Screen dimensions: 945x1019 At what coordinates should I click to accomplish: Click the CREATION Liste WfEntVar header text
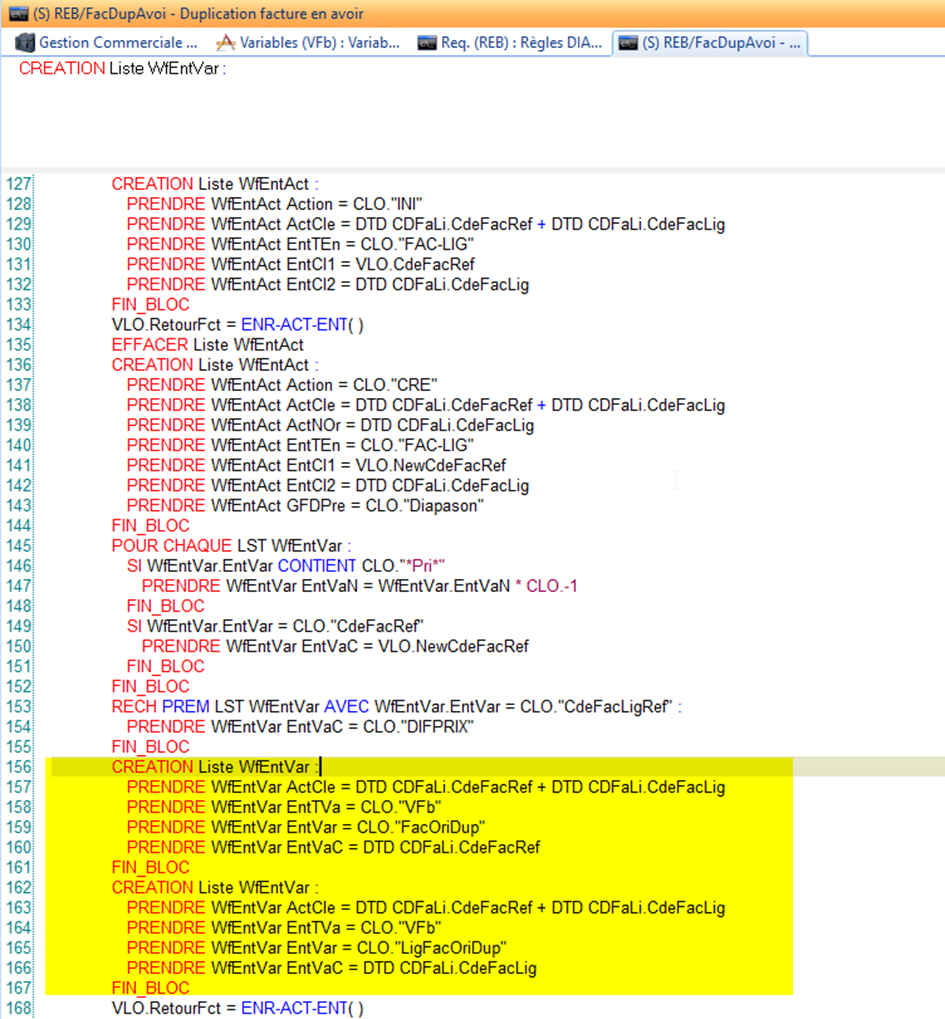pos(110,69)
